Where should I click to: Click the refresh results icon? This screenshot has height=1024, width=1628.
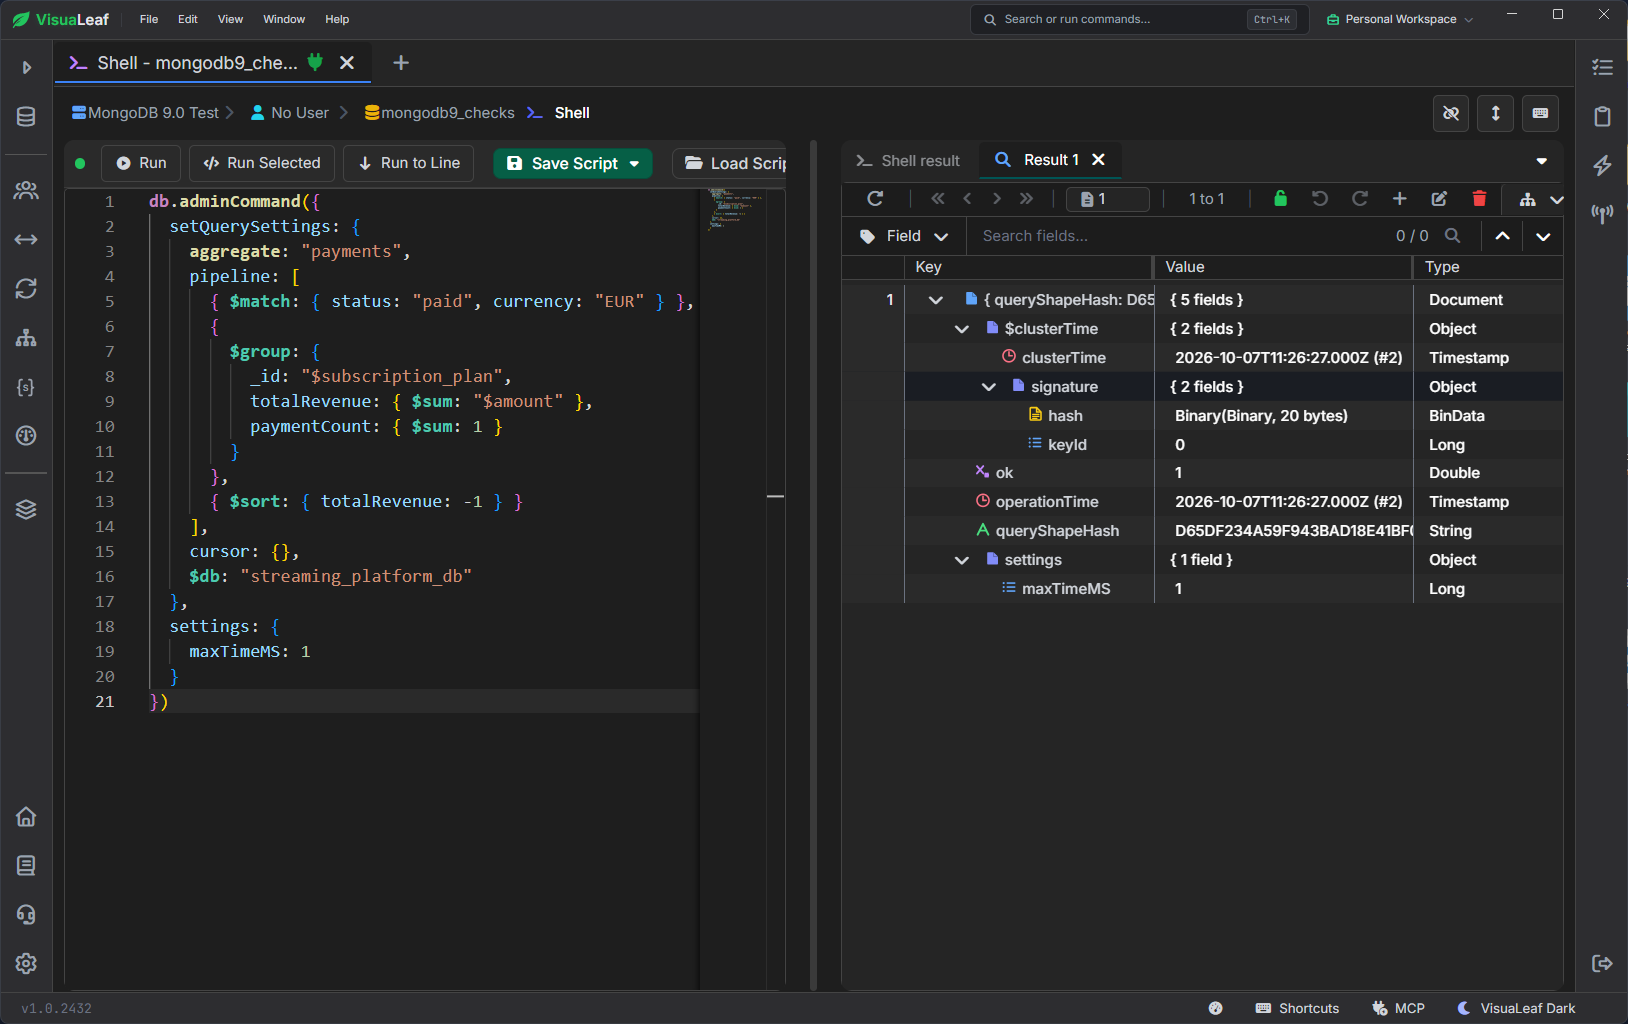pyautogui.click(x=875, y=199)
